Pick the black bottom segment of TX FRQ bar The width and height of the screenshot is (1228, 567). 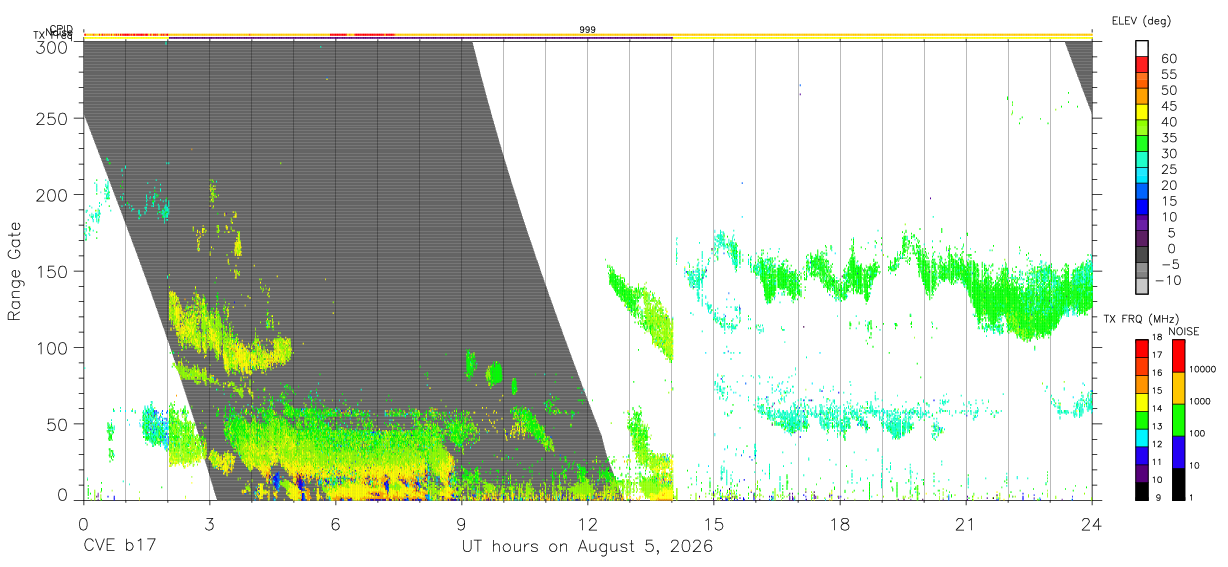click(x=1142, y=489)
